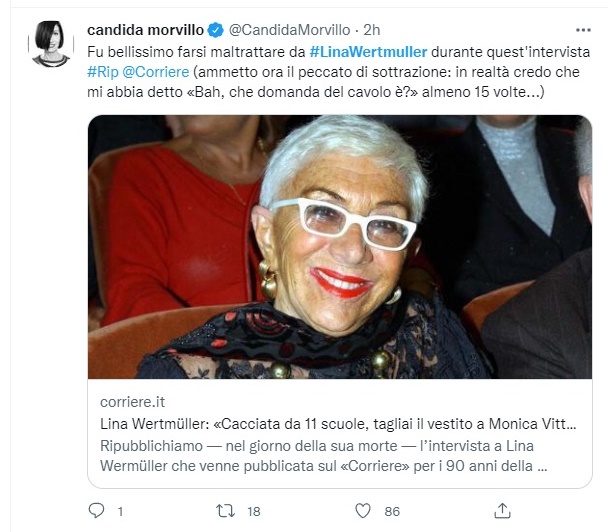This screenshot has height=532, width=608.
Task: Open the Lina Wertmüller article photo
Action: 340,247
